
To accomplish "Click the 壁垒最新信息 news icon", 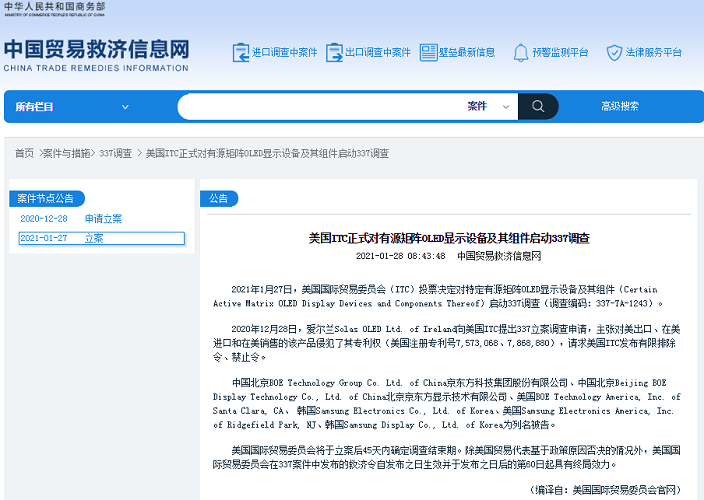I will tap(428, 53).
